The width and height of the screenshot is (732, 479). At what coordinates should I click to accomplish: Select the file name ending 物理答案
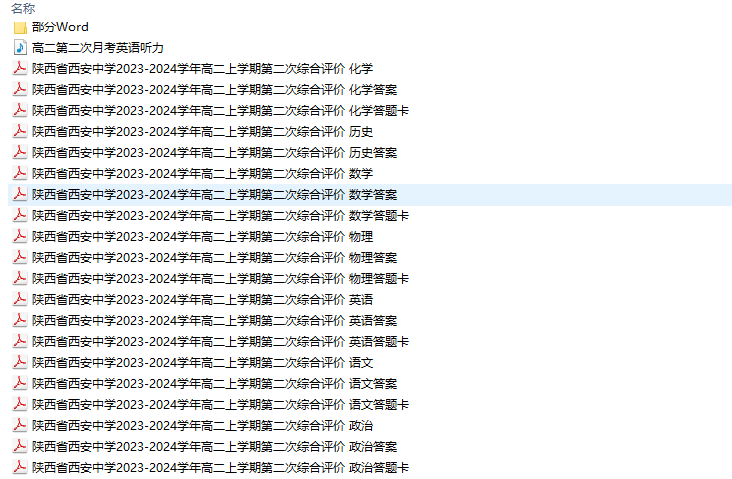(215, 258)
